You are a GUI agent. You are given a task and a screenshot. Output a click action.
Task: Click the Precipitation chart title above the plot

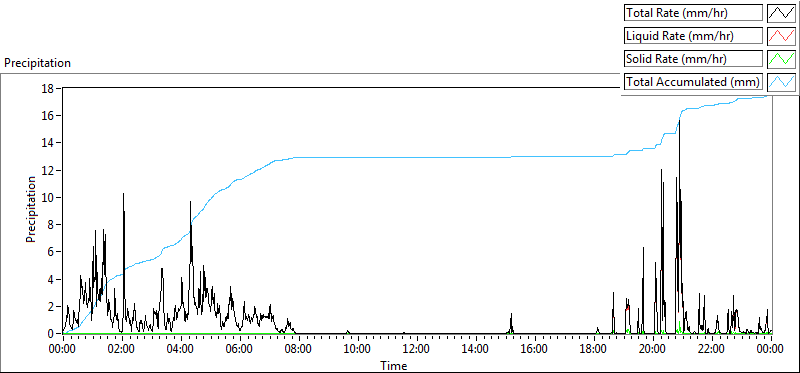[37, 63]
